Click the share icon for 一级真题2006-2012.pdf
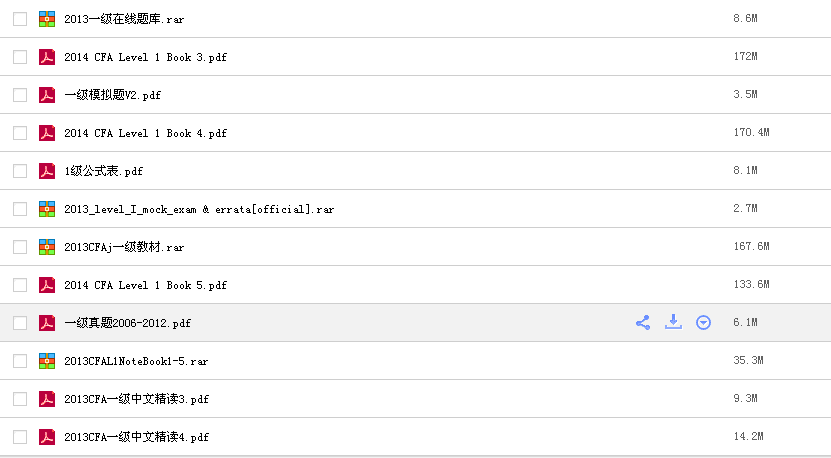 point(643,323)
